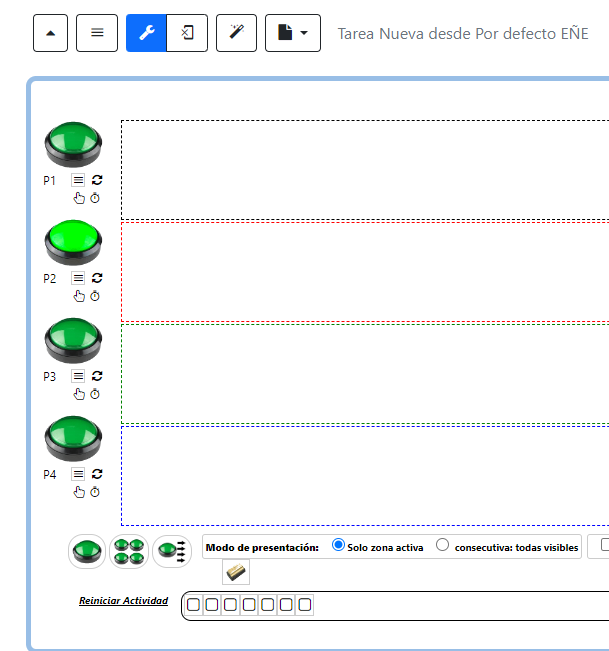Image resolution: width=609 pixels, height=651 pixels.
Task: Click the P4 refresh arrows icon
Action: [x=97, y=474]
